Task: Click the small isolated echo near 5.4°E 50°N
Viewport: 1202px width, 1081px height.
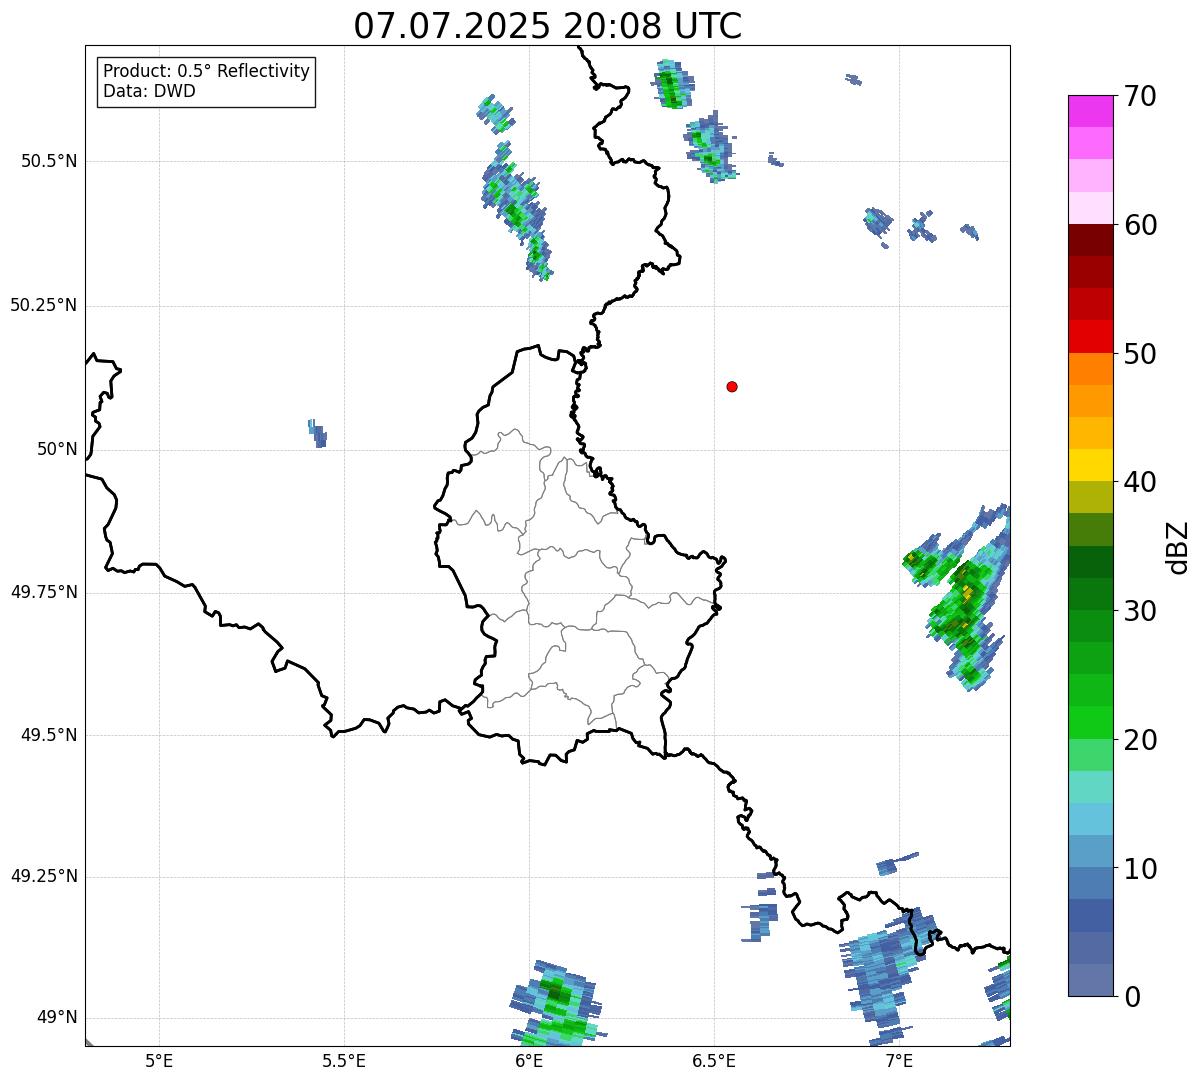Action: (317, 433)
